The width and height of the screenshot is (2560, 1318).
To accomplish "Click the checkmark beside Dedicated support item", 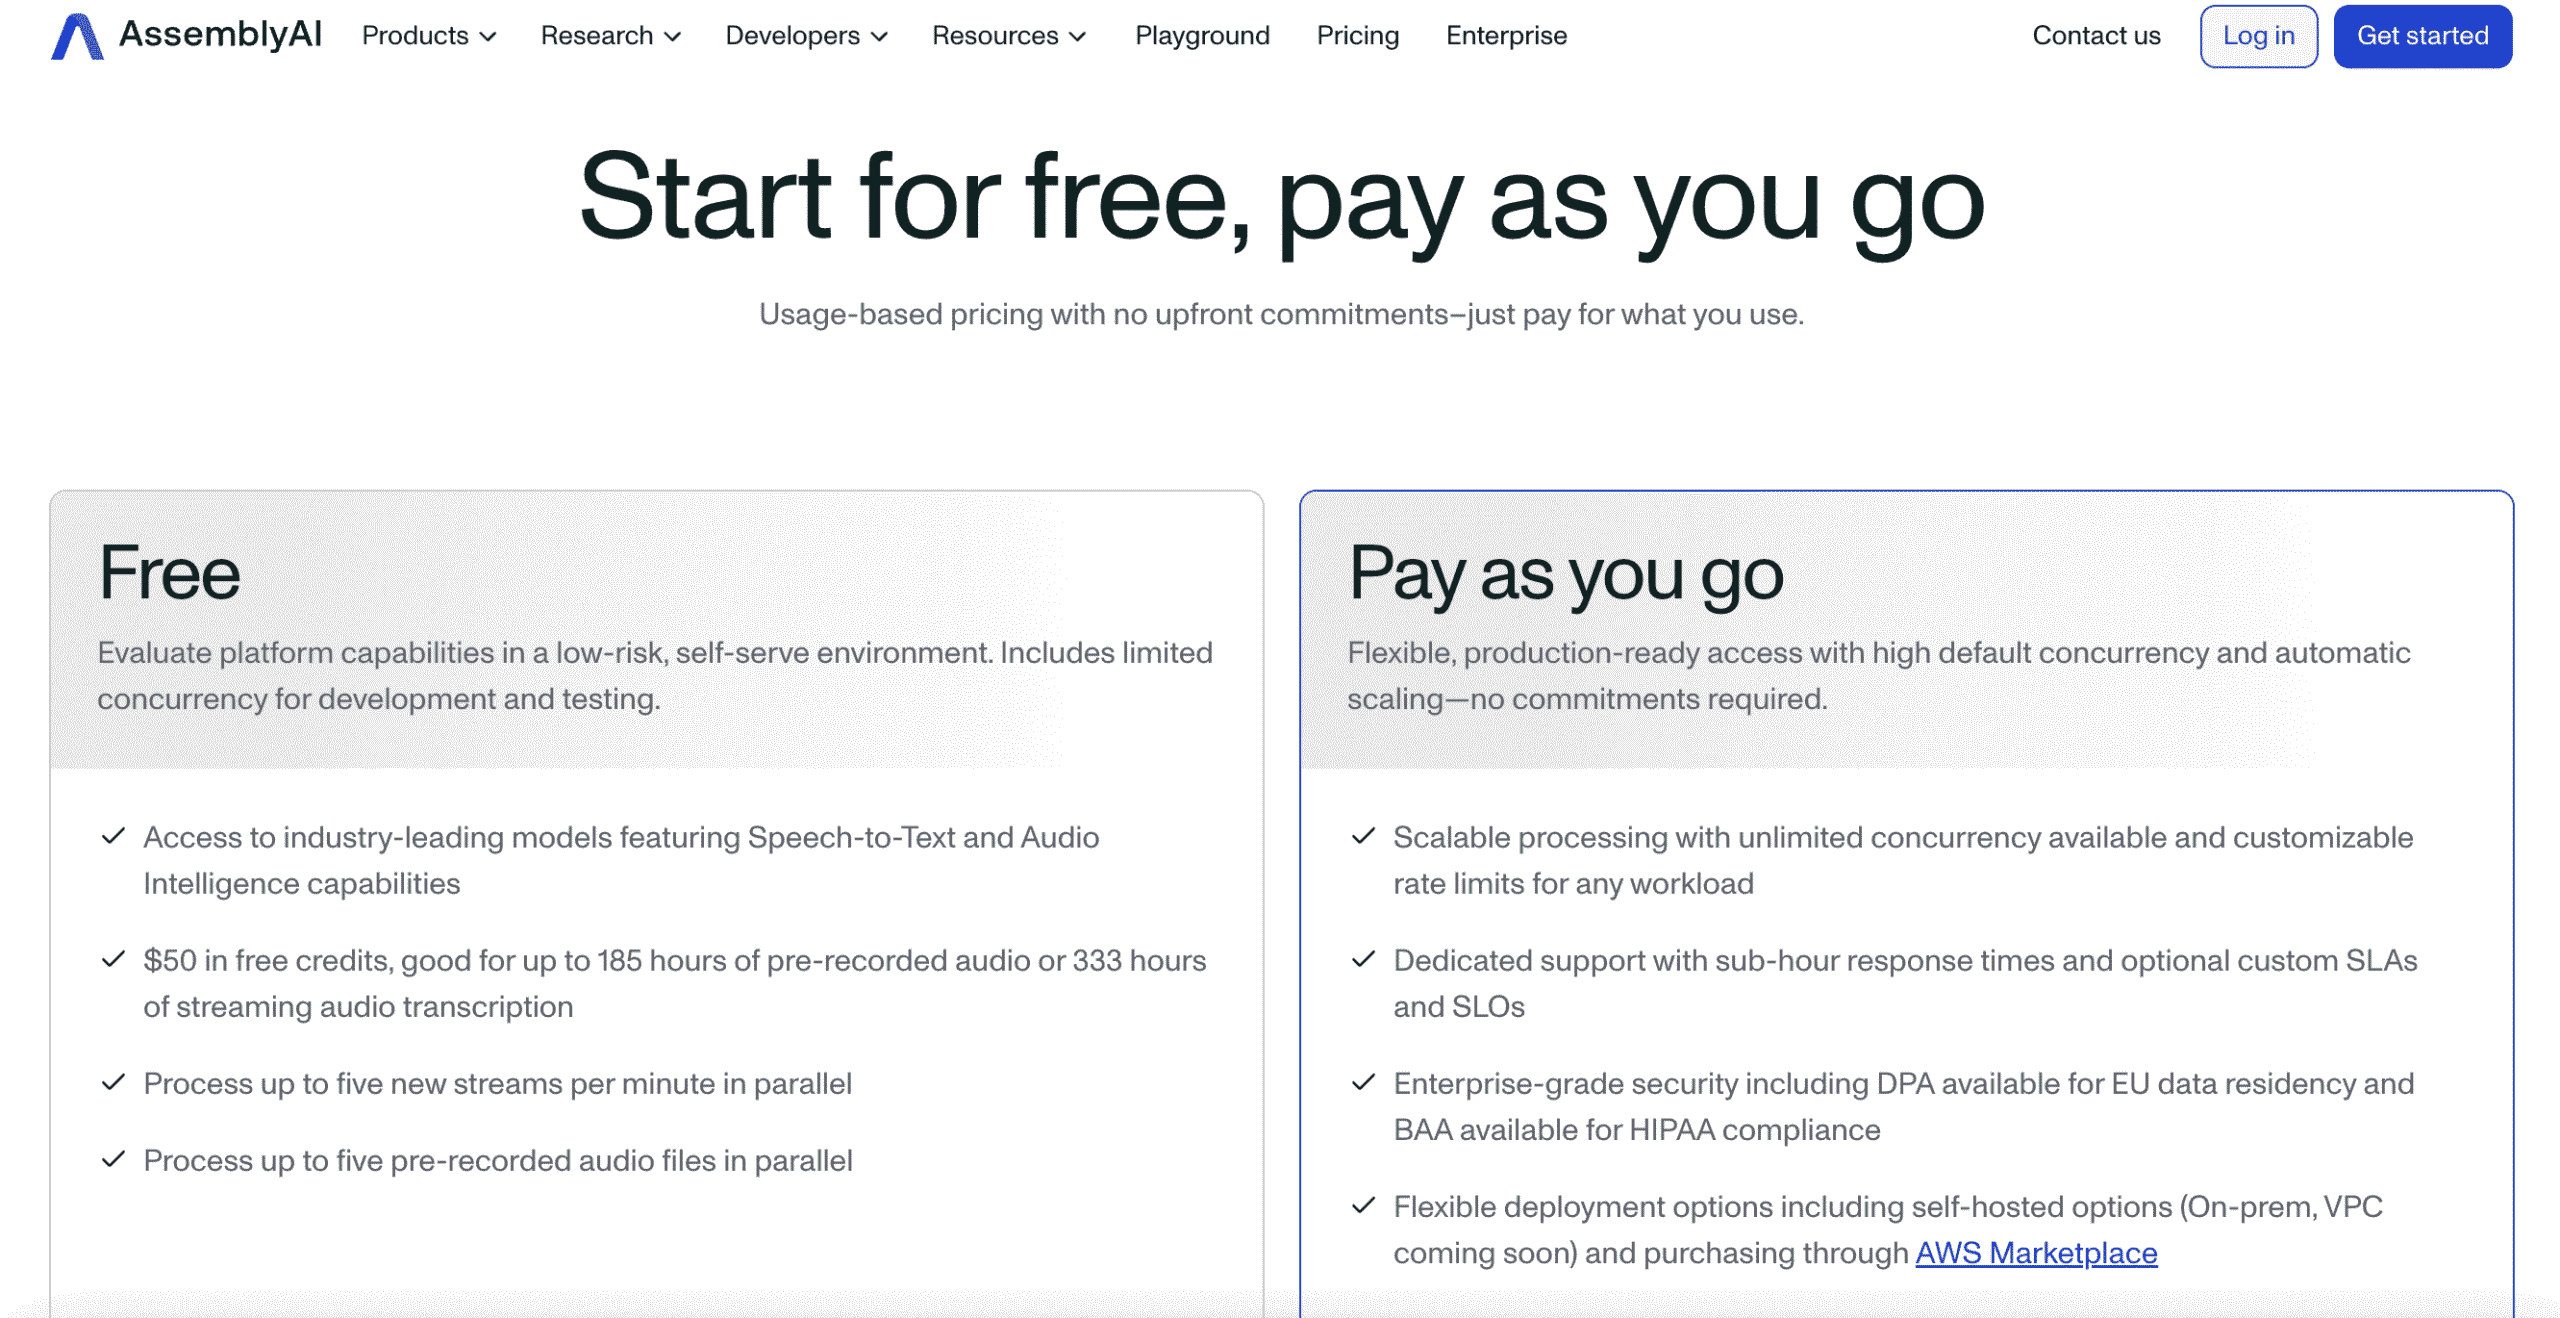I will coord(1362,959).
